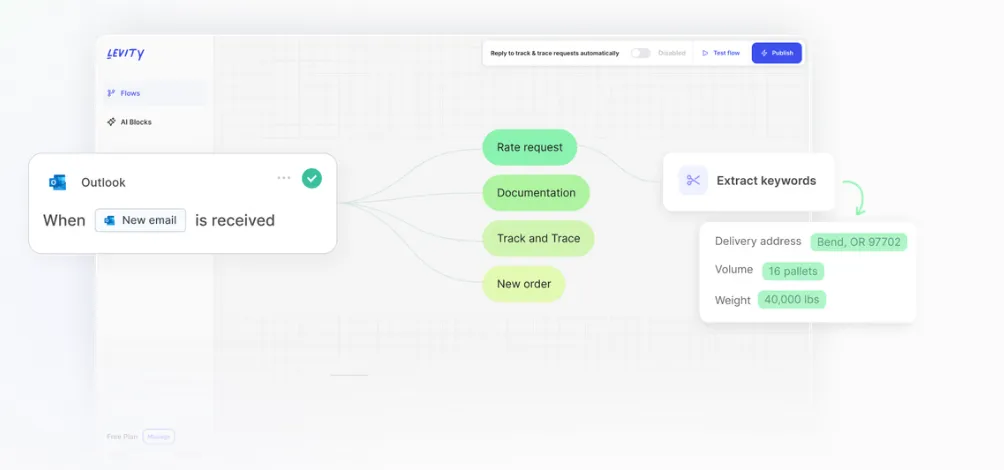Click the Bend, OR 97702 value
Screen dimensions: 1004x470
[x=859, y=242]
